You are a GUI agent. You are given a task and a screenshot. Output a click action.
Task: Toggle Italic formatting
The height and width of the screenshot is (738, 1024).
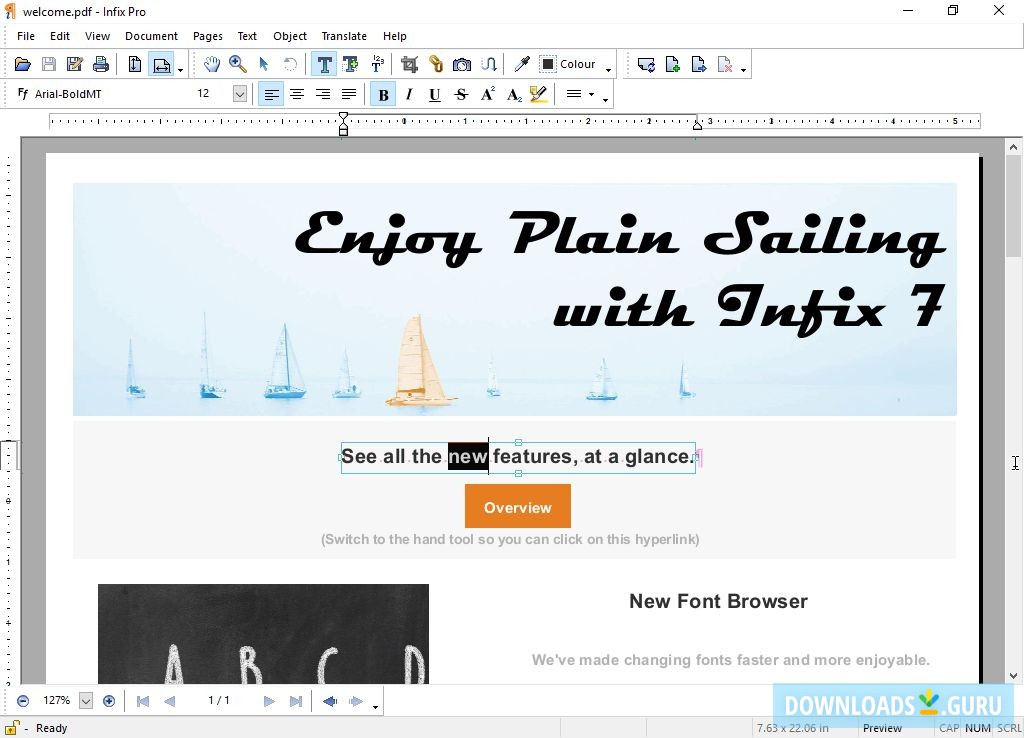pos(409,95)
